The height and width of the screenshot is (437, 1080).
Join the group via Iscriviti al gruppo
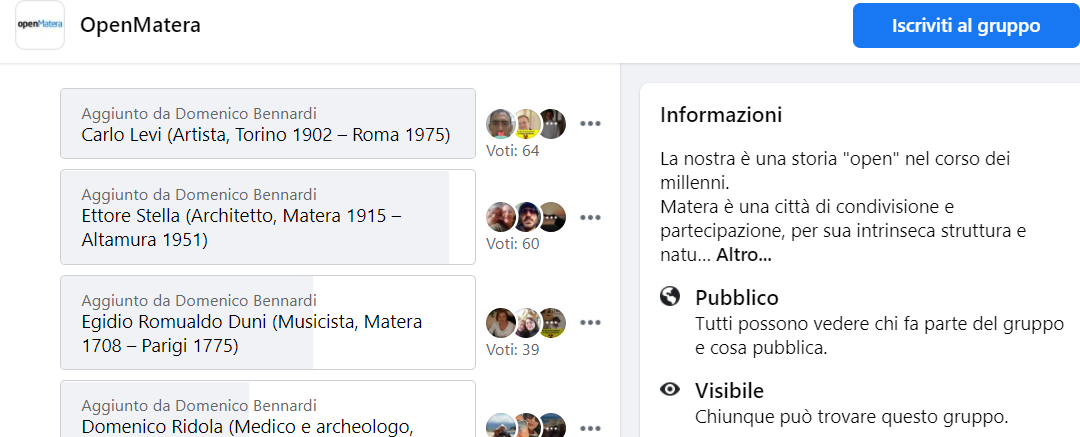966,26
